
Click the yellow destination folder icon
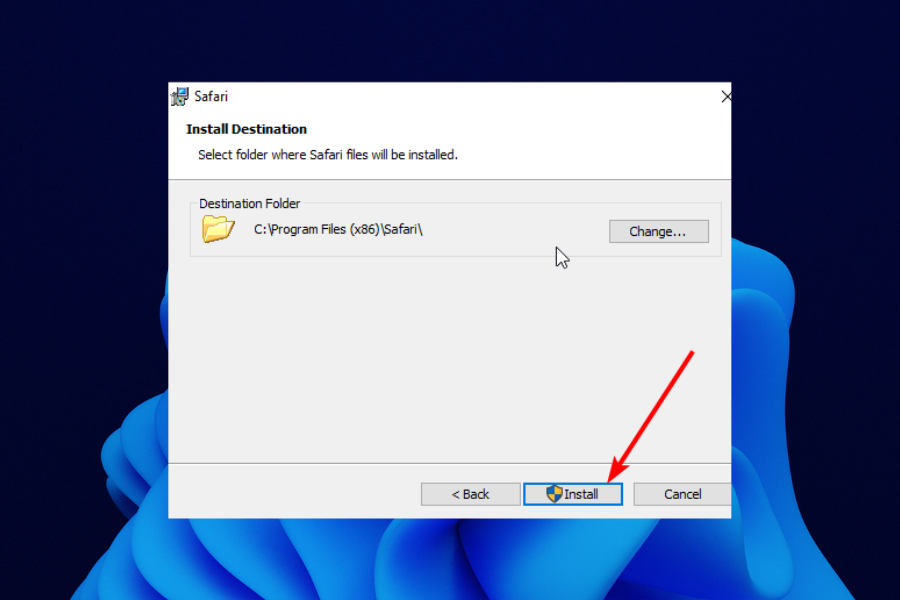point(218,229)
